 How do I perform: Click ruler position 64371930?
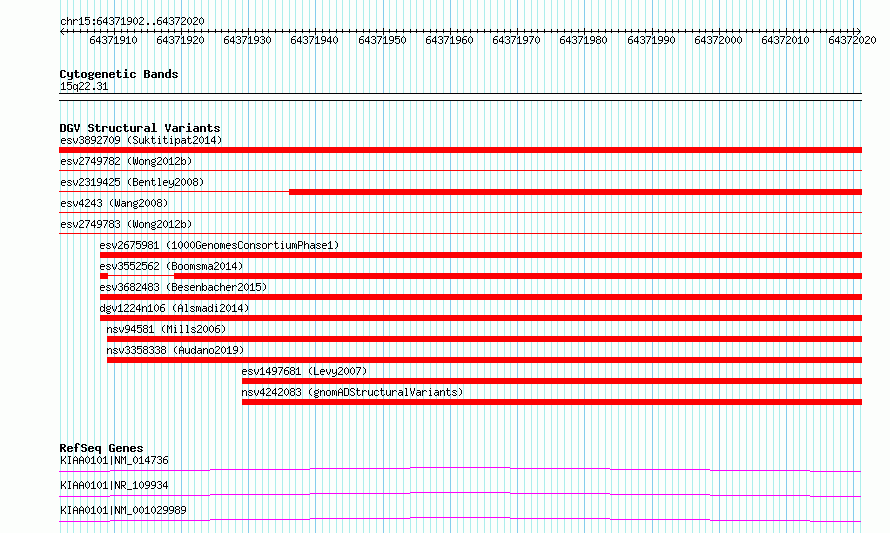[247, 40]
